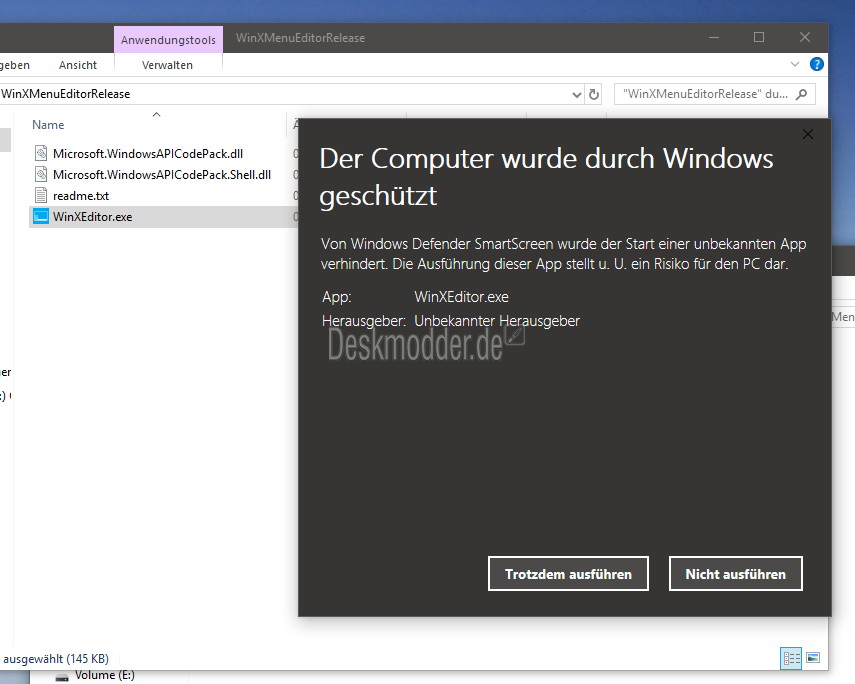
Task: Maximize the Explorer window
Action: click(758, 38)
